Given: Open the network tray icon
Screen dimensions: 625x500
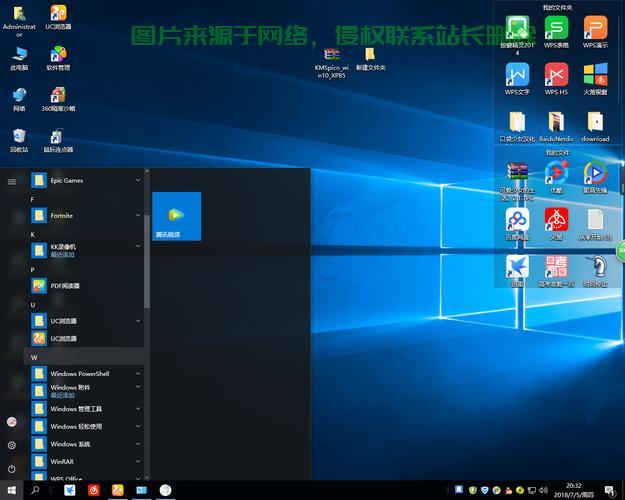Looking at the screenshot, I should pos(532,490).
